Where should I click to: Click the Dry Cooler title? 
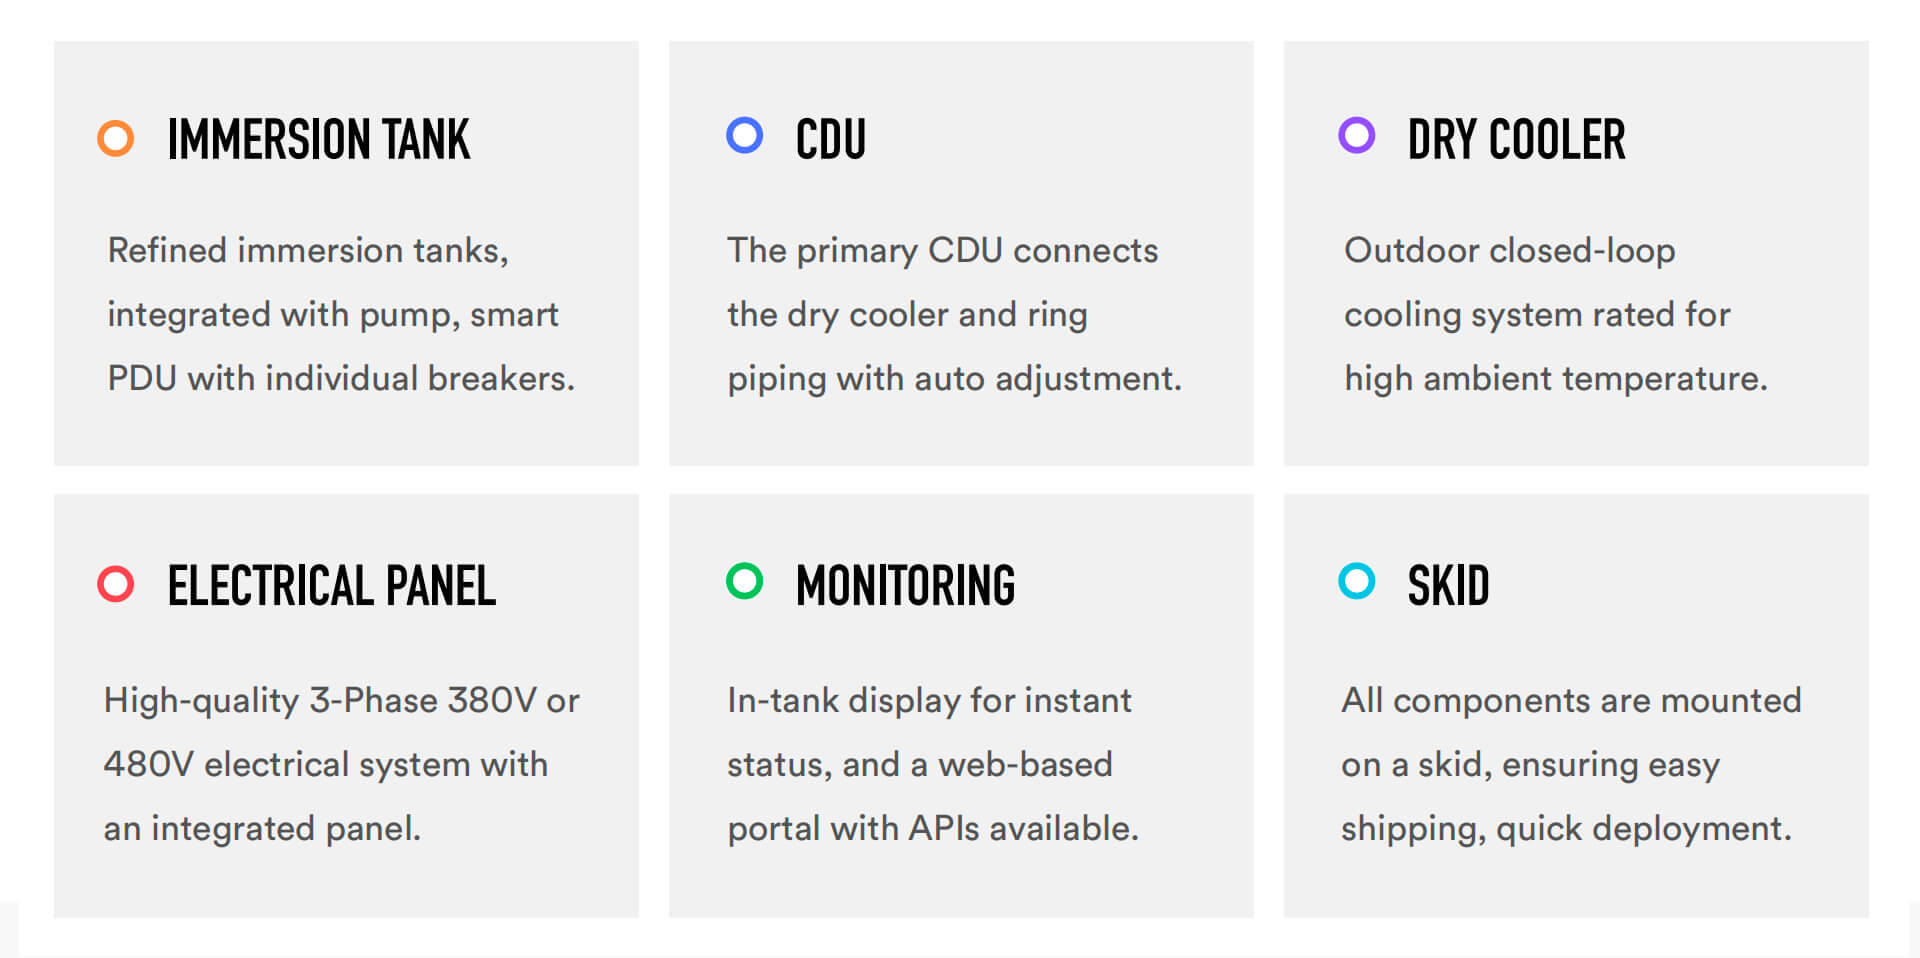pos(1516,140)
